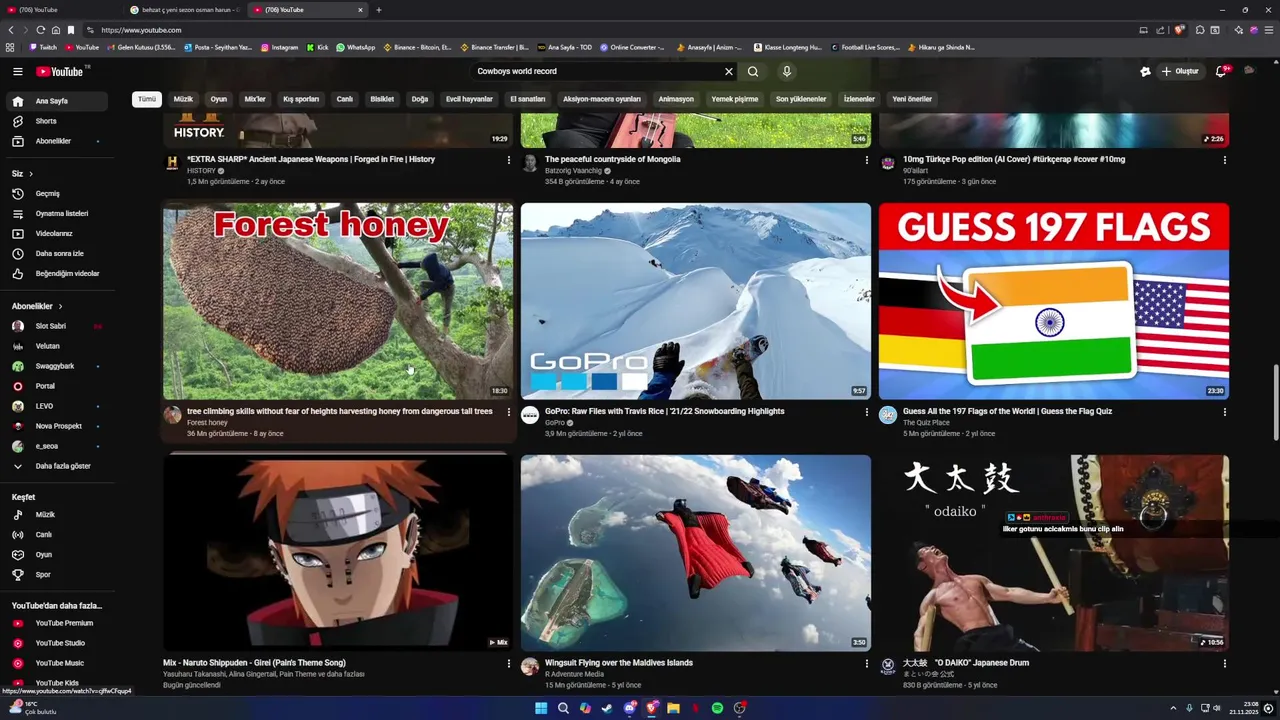The image size is (1280, 720).
Task: Reload the page in the browser toolbar
Action: pyautogui.click(x=40, y=30)
